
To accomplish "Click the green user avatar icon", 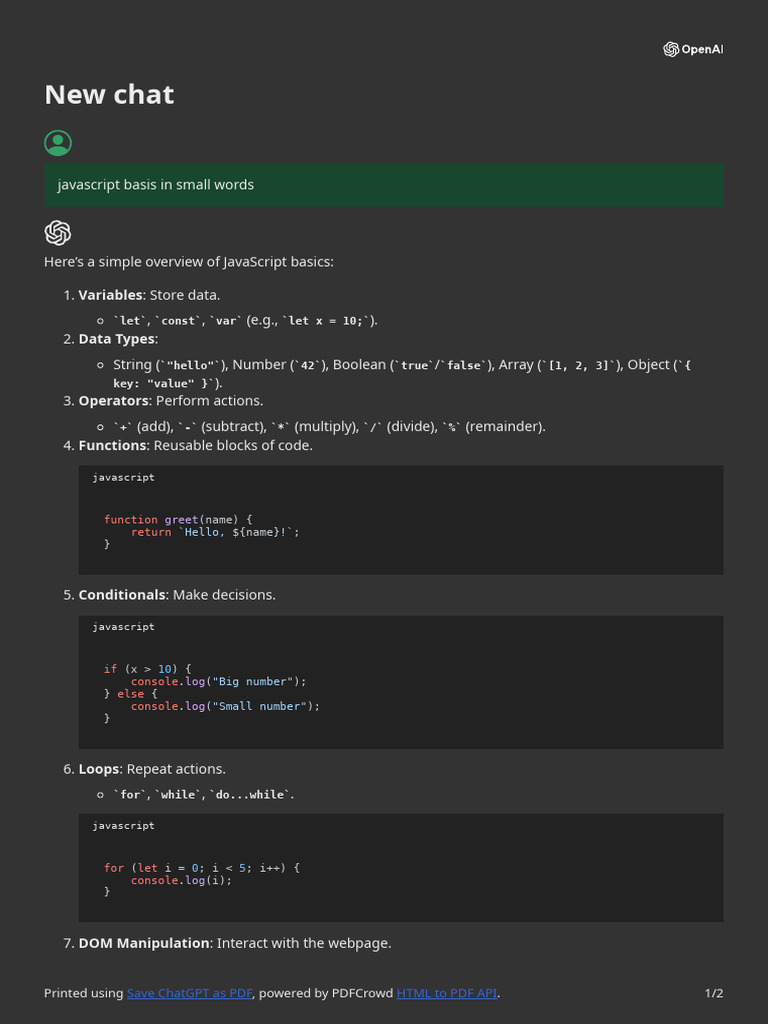I will [58, 143].
